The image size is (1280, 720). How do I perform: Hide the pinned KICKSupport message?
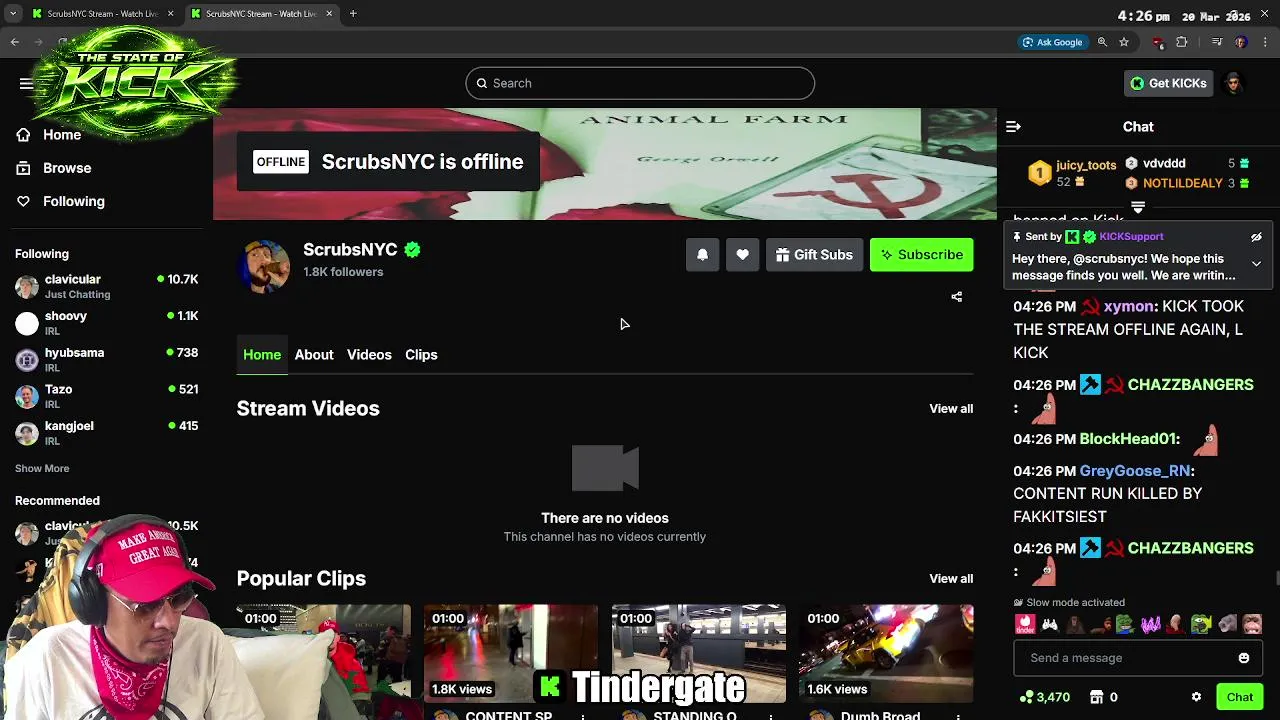click(x=1256, y=237)
